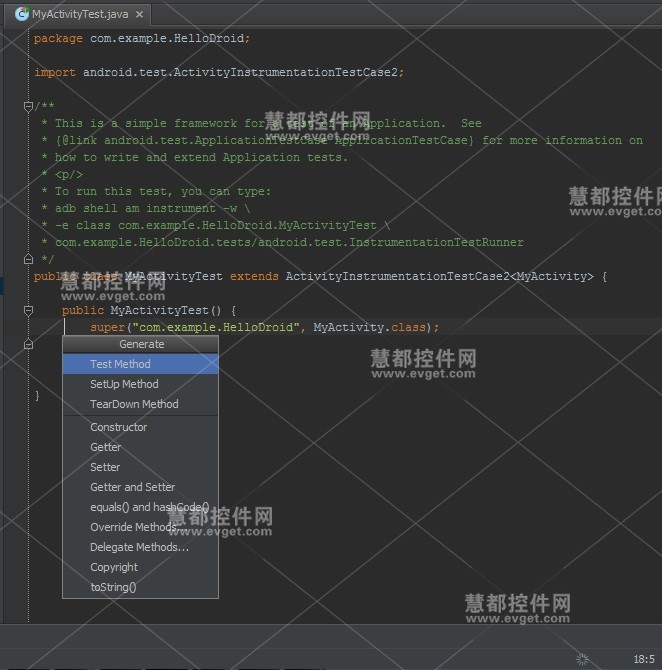Select Getter from Generate menu
This screenshot has height=670, width=662.
141,447
